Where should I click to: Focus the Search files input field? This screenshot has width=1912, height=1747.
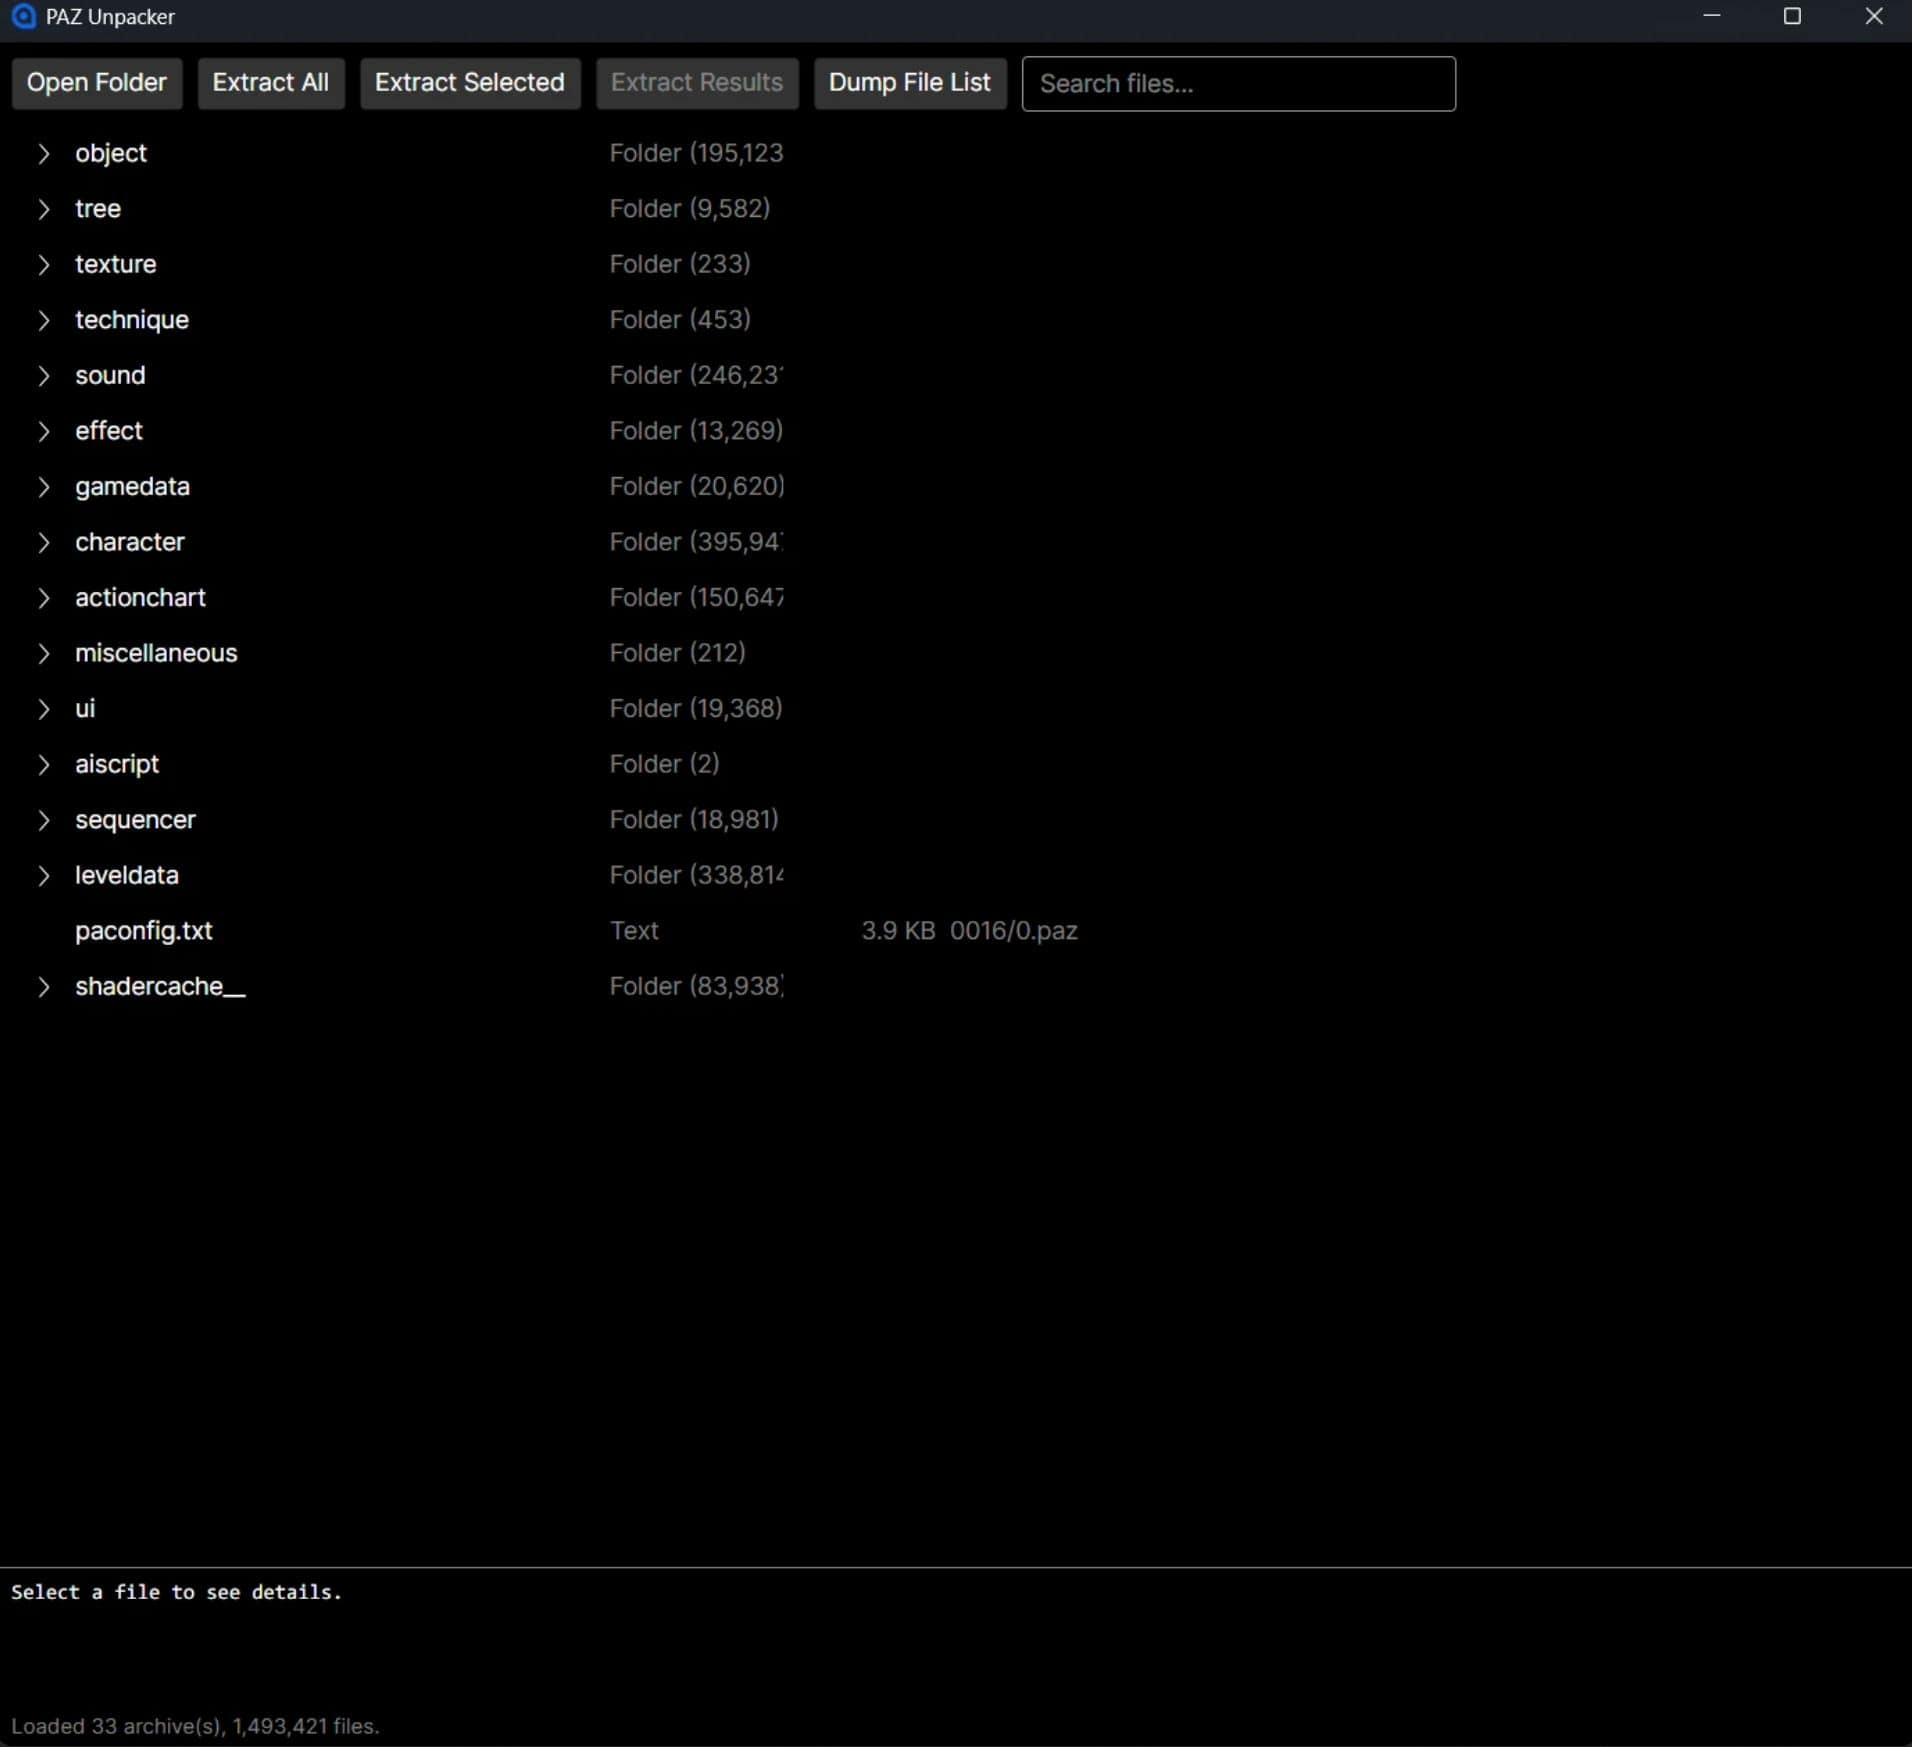1238,84
